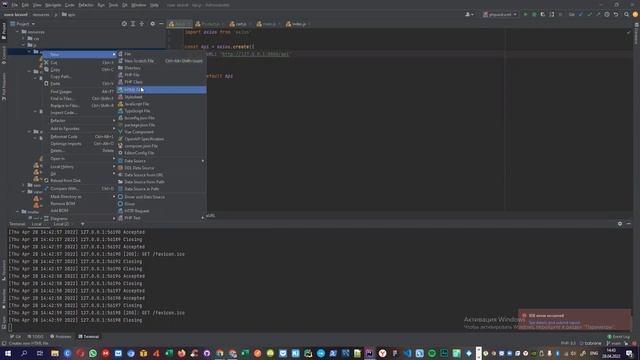Click the OpenAPI Specification icon
This screenshot has height=360, width=640.
tap(120, 139)
